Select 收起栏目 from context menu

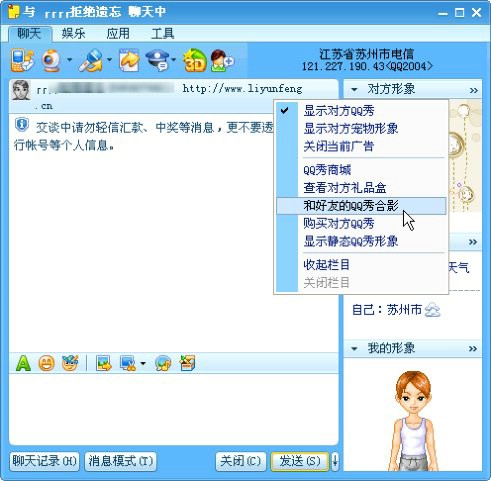tap(361, 265)
